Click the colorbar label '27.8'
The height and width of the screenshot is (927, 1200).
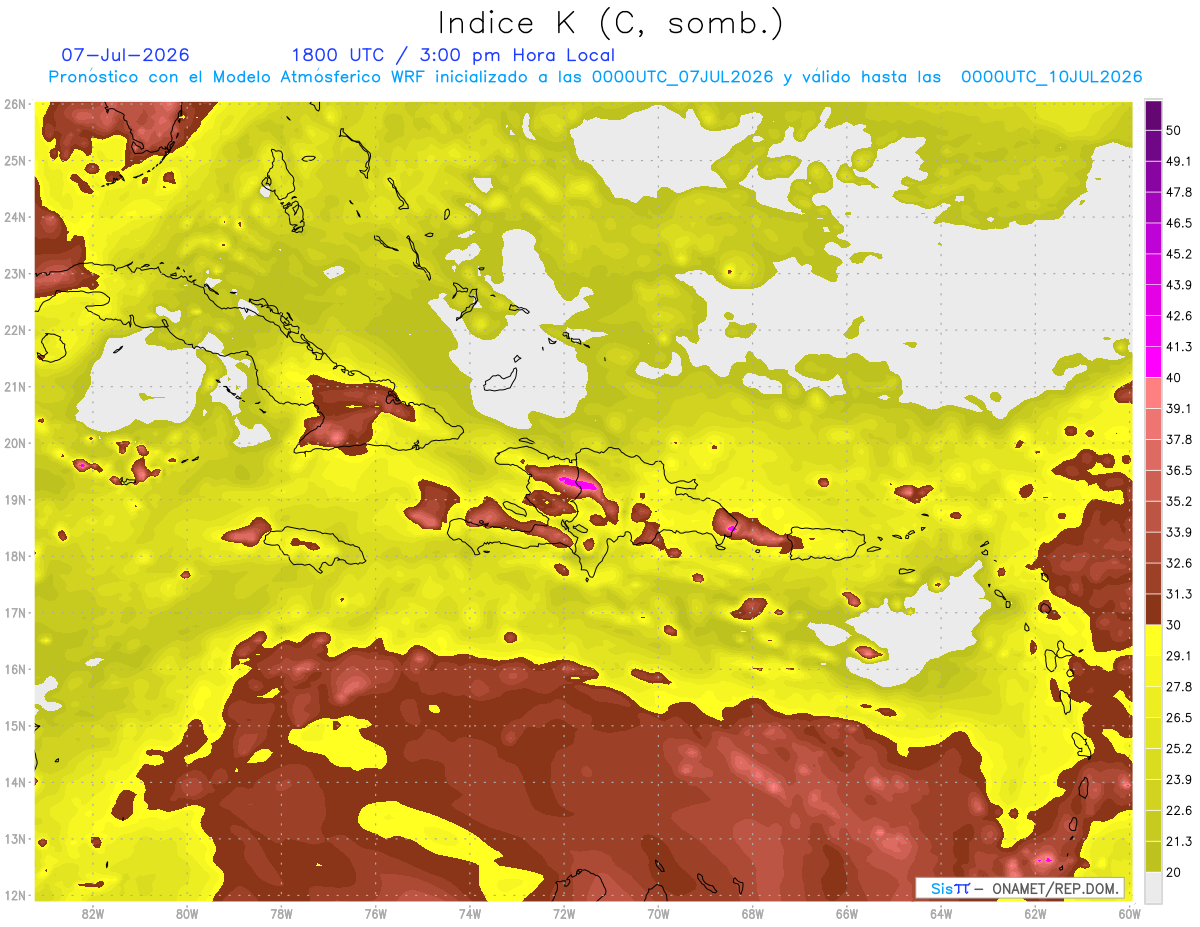[x=1178, y=686]
